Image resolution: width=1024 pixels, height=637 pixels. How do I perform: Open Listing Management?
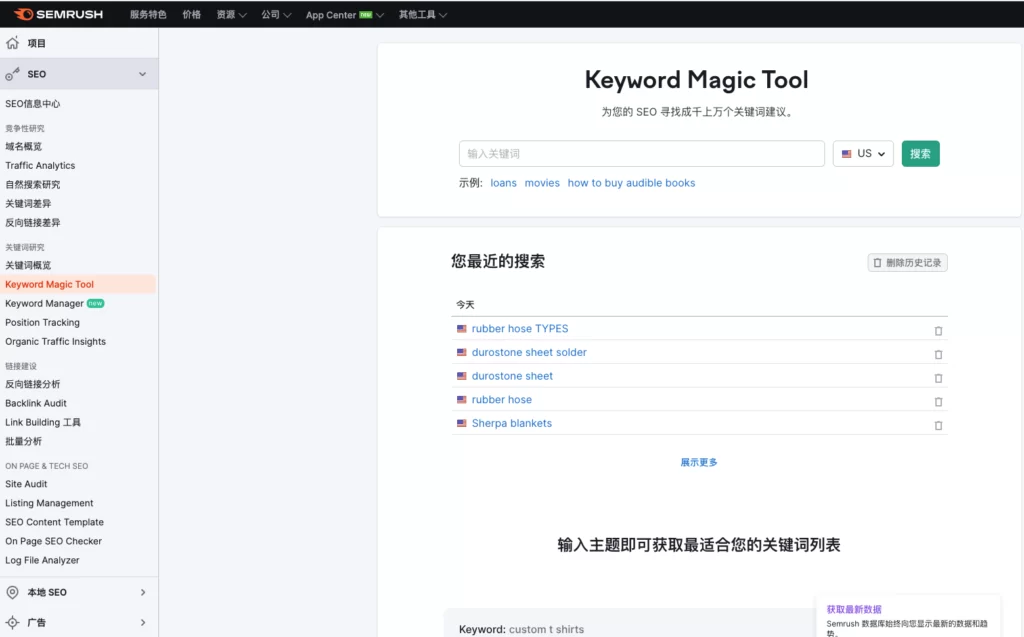pyautogui.click(x=49, y=502)
